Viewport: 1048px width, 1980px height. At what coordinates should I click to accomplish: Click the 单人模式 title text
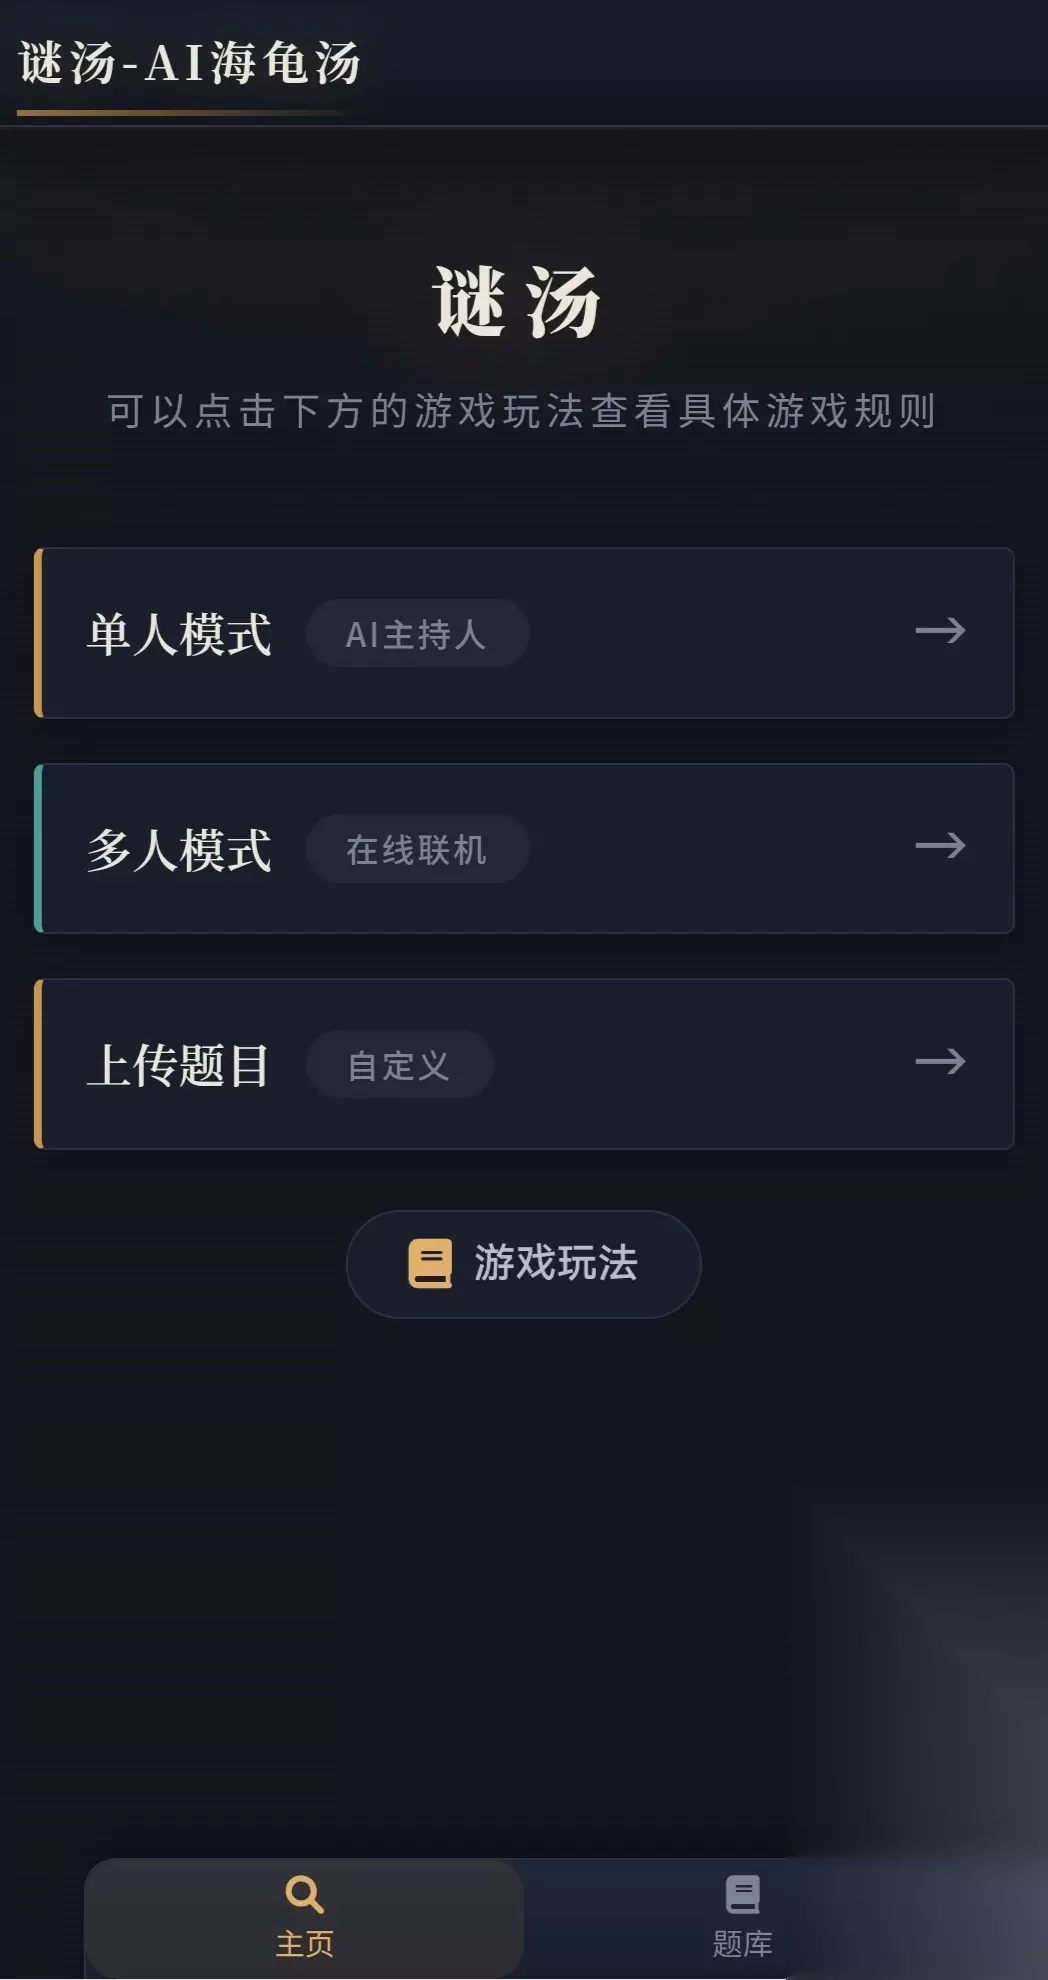coord(179,634)
